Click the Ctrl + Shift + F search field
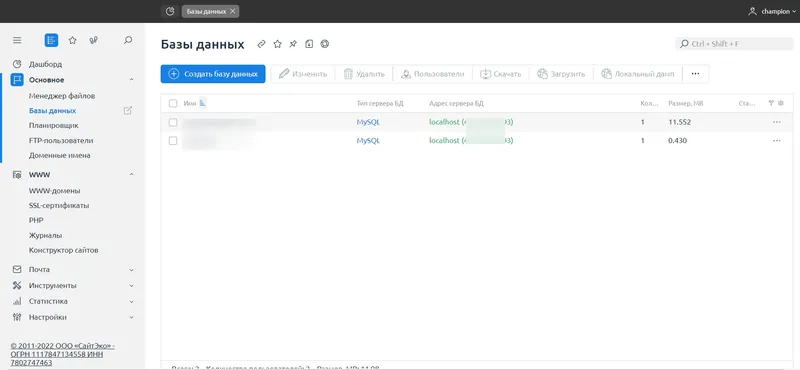 point(734,44)
